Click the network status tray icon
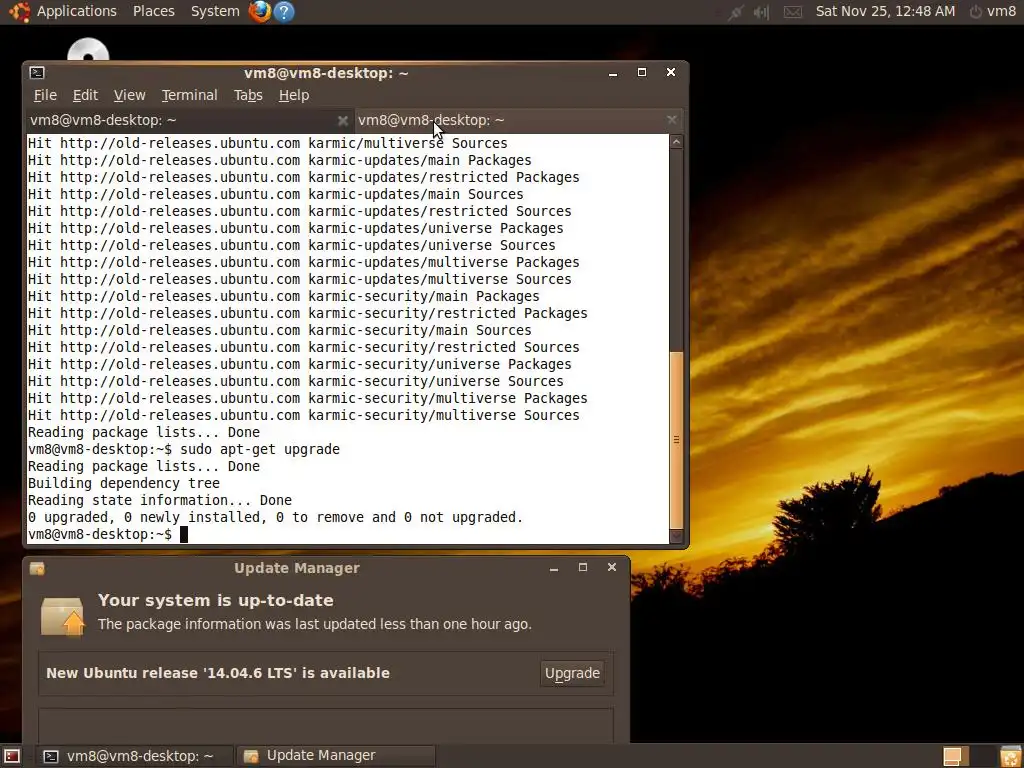Image resolution: width=1024 pixels, height=768 pixels. 735,12
